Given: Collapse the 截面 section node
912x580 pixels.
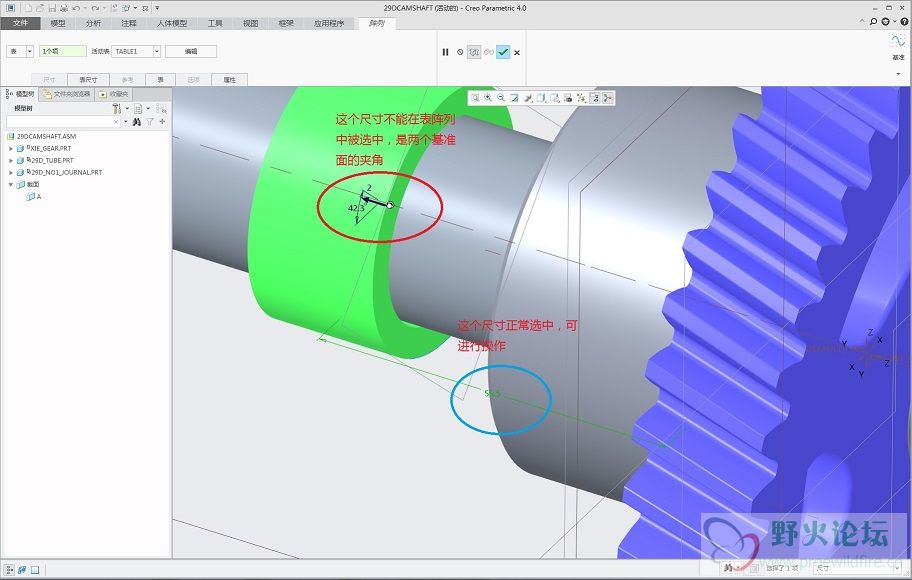Looking at the screenshot, I should point(10,184).
